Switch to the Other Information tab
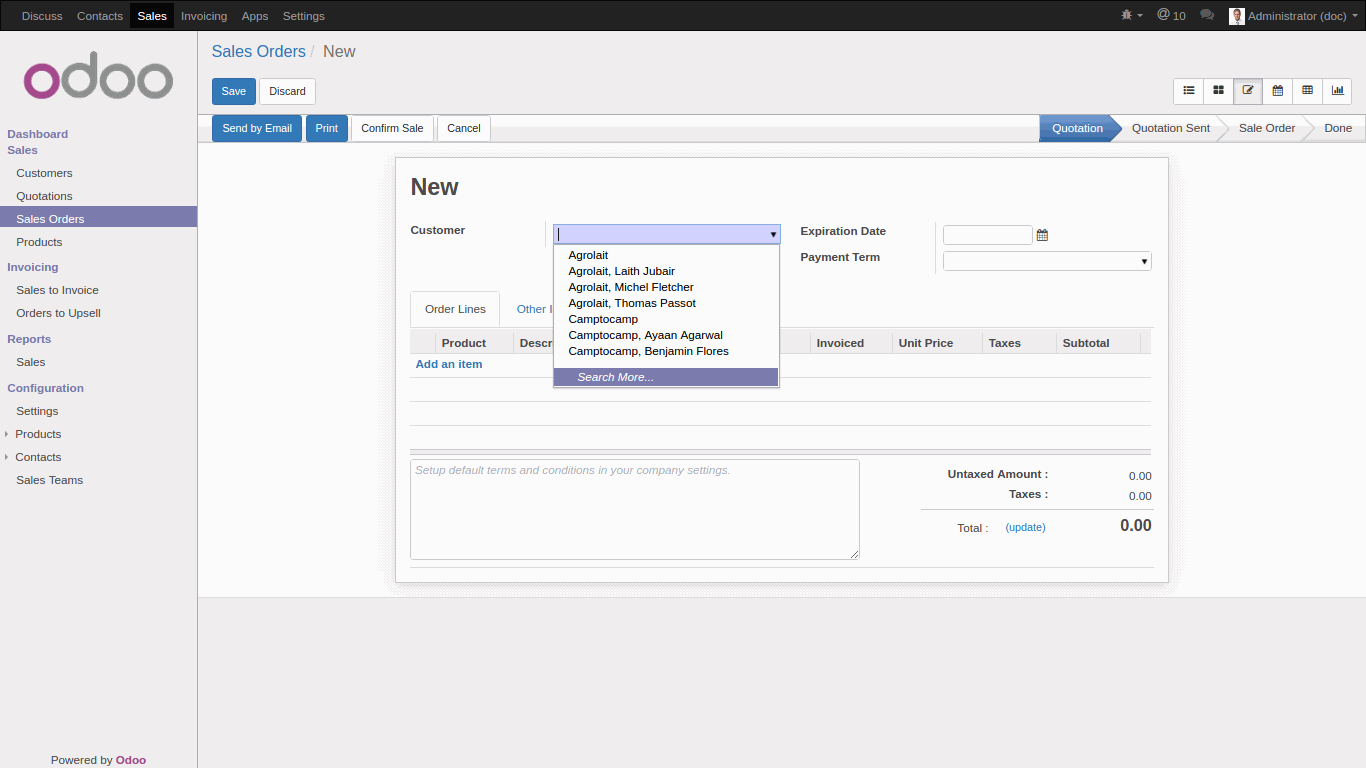This screenshot has width=1366, height=768. pyautogui.click(x=533, y=309)
